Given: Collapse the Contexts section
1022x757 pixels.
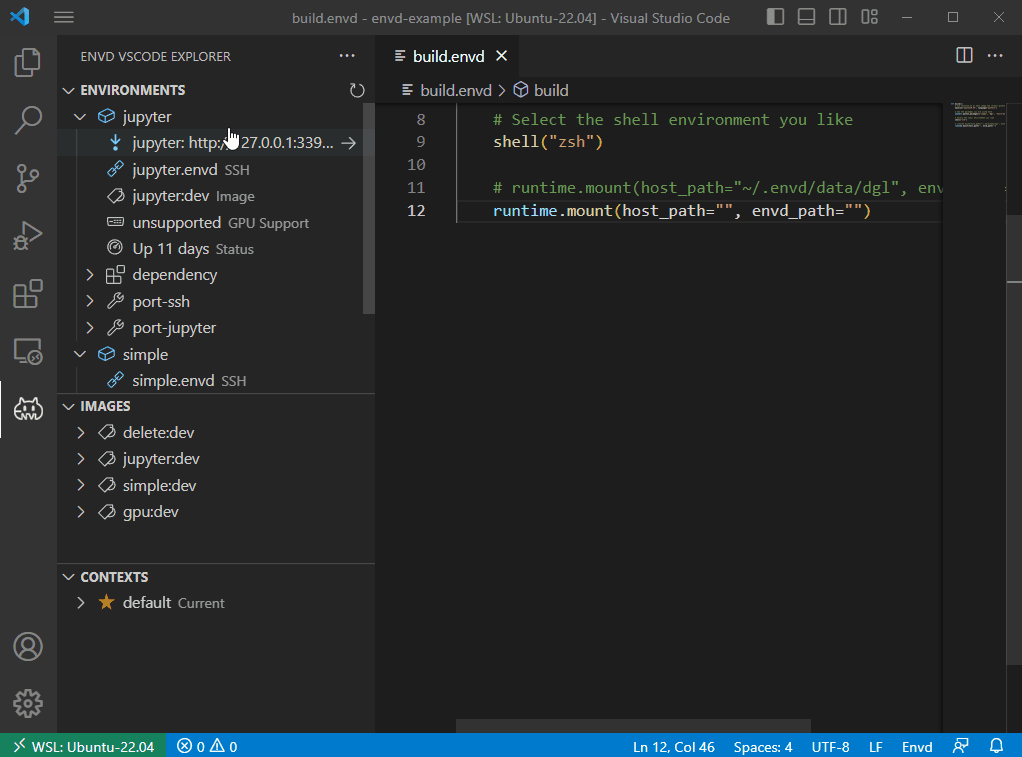Looking at the screenshot, I should (x=68, y=577).
